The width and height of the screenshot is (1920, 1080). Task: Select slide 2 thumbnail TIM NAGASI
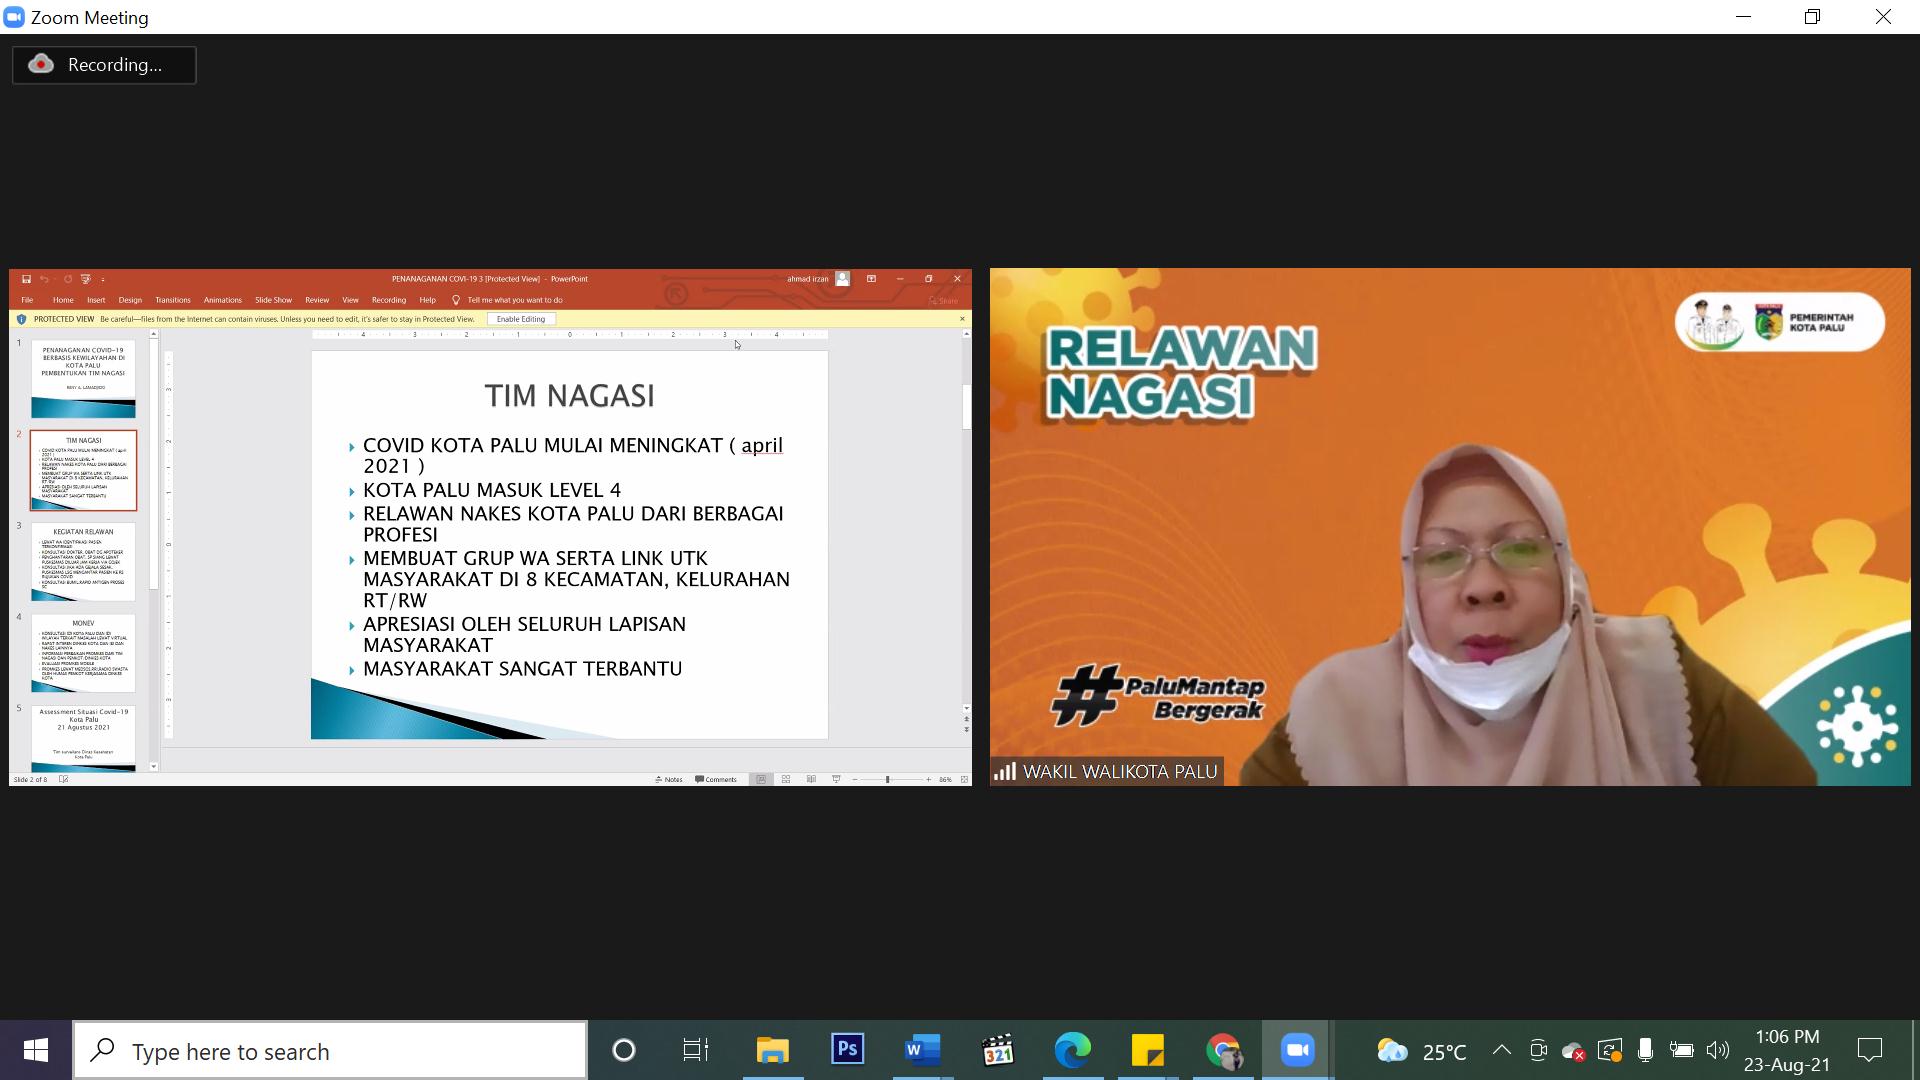coord(83,471)
